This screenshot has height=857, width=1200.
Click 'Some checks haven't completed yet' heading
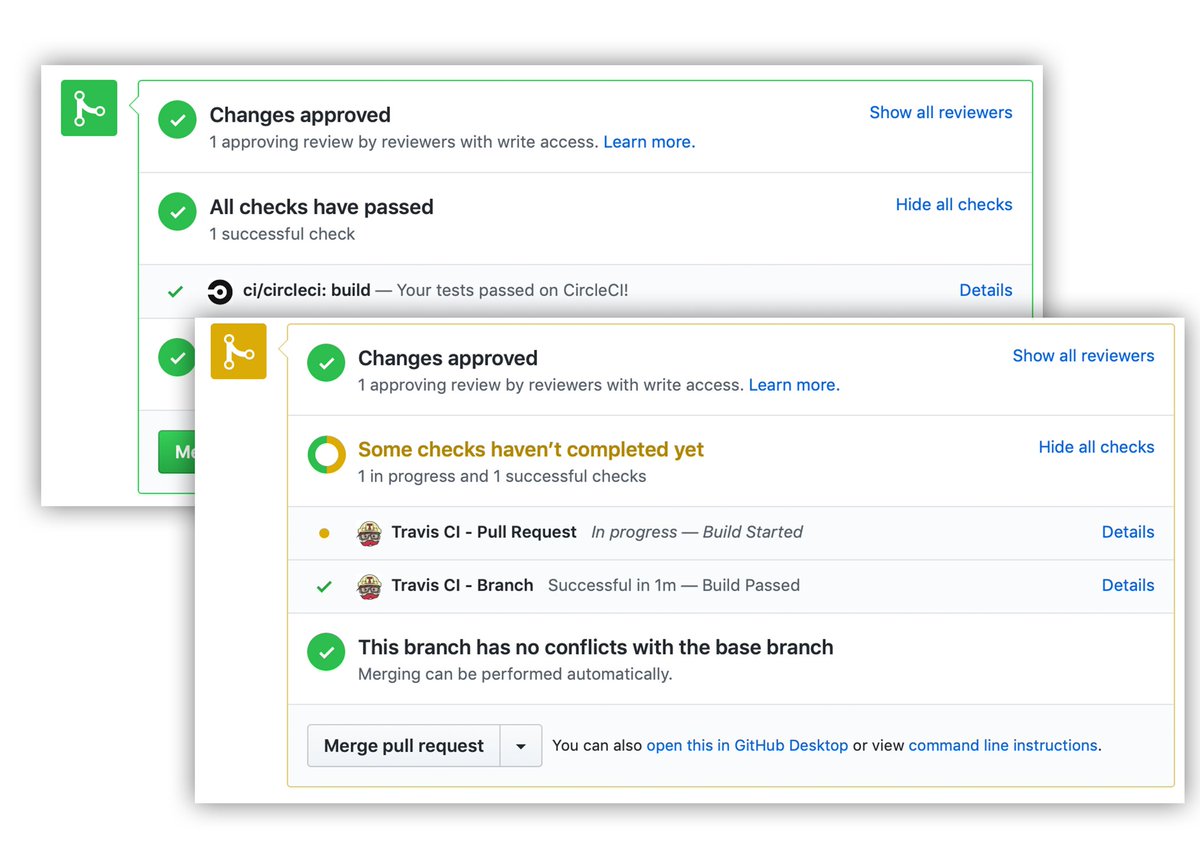point(531,449)
